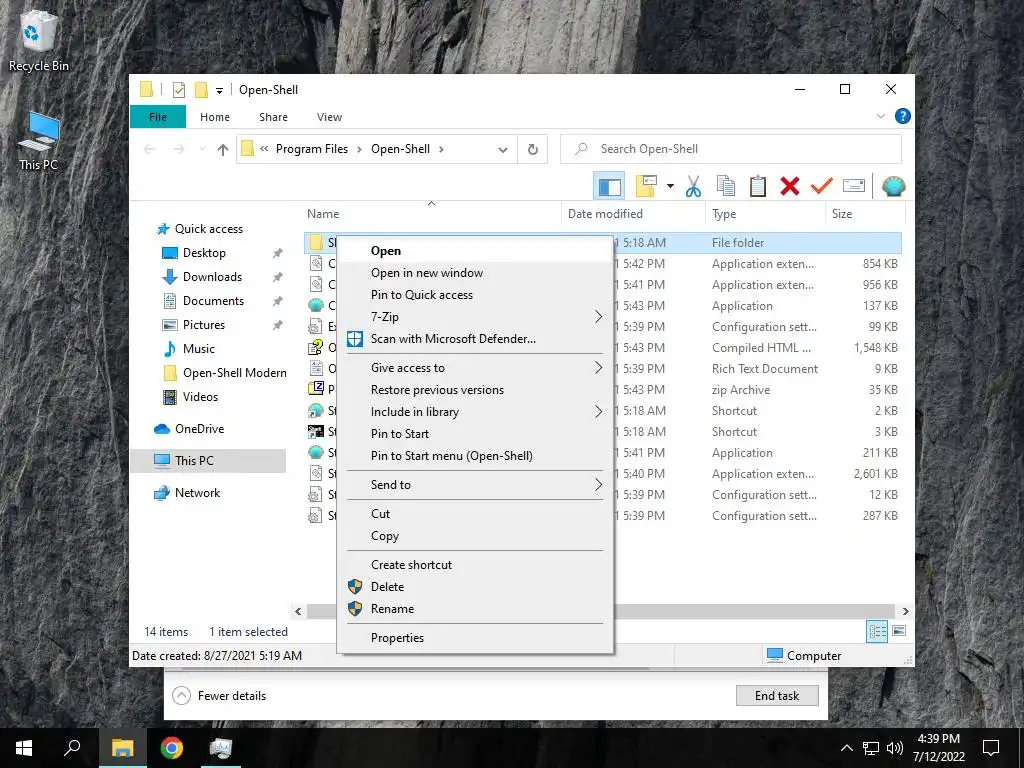Open the recent locations dropdown chevron
The width and height of the screenshot is (1024, 768).
click(202, 150)
